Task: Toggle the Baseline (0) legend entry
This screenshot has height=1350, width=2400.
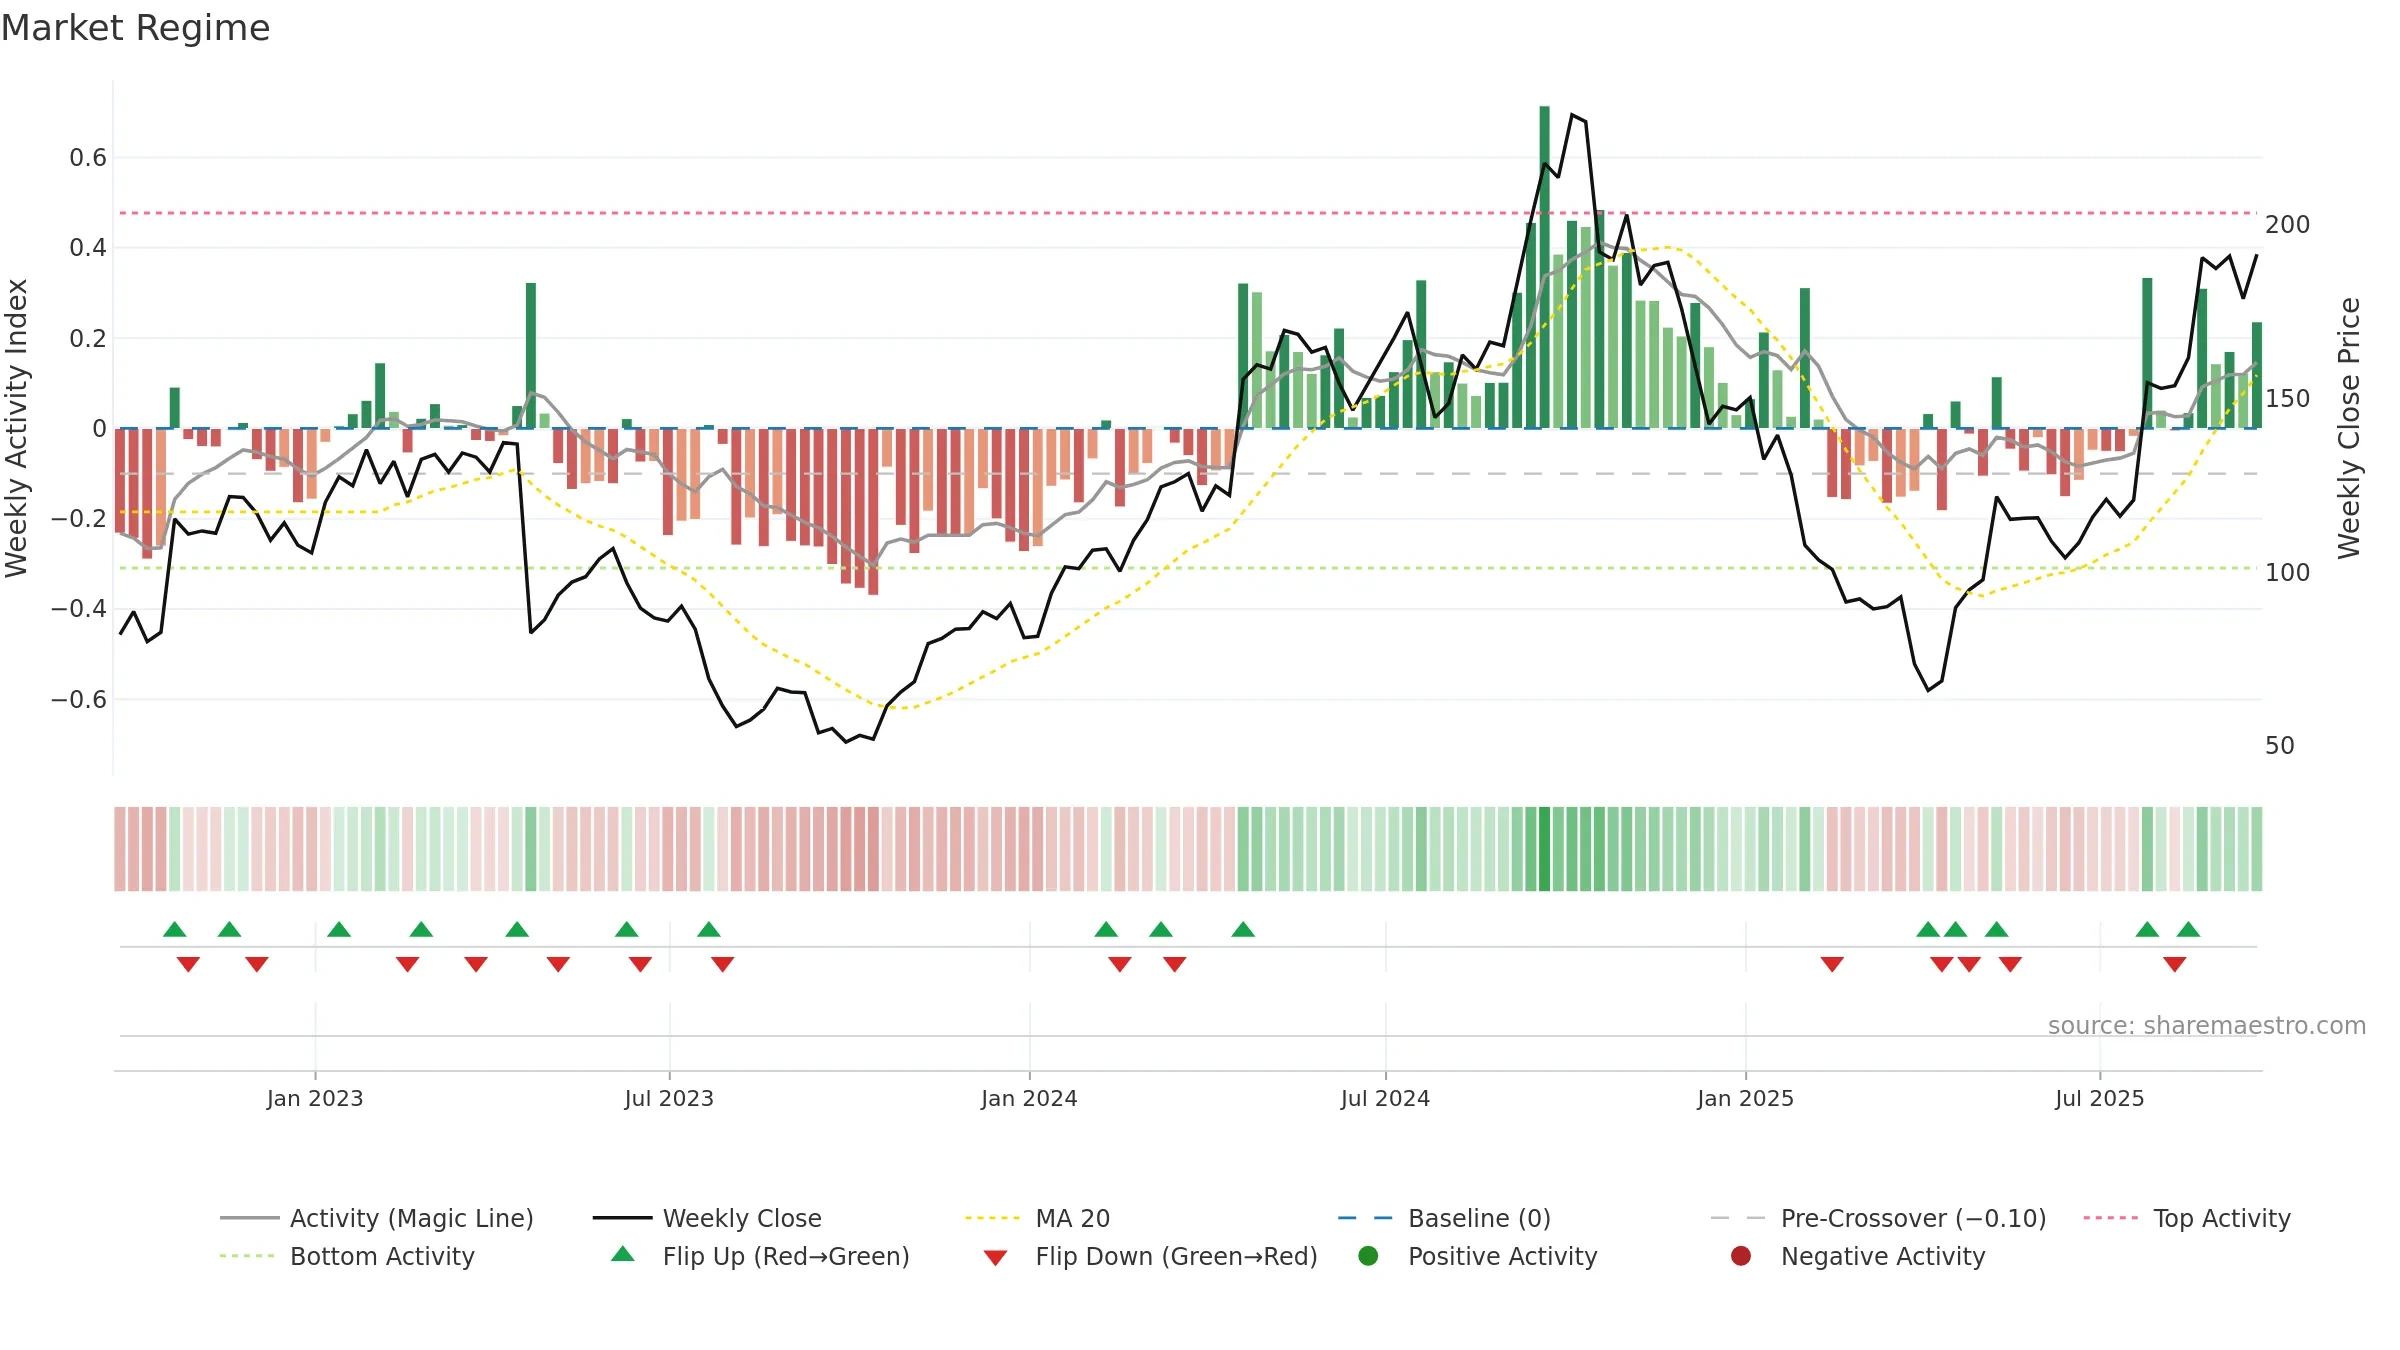Action: 1444,1218
